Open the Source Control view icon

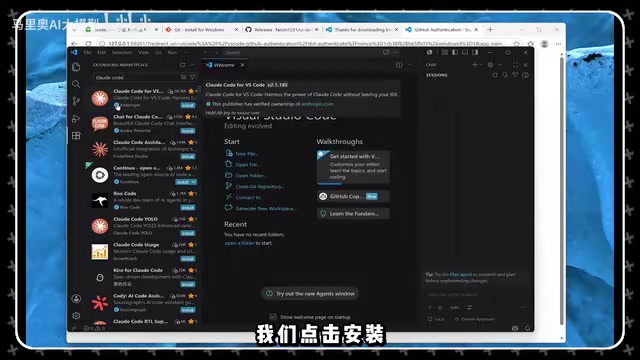(x=76, y=101)
